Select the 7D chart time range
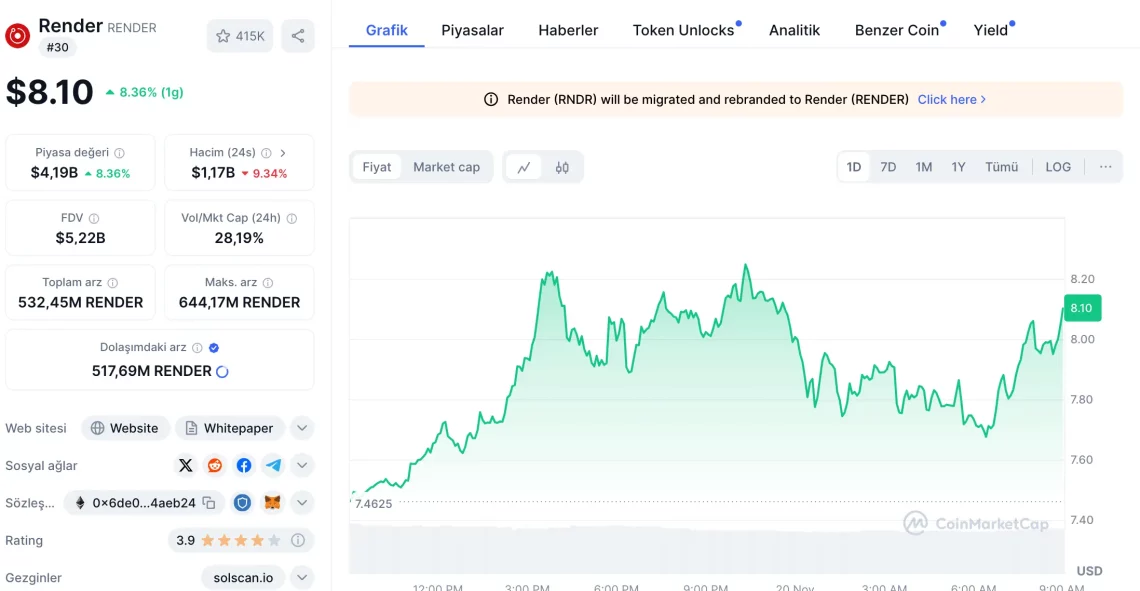The height and width of the screenshot is (591, 1140). (887, 167)
